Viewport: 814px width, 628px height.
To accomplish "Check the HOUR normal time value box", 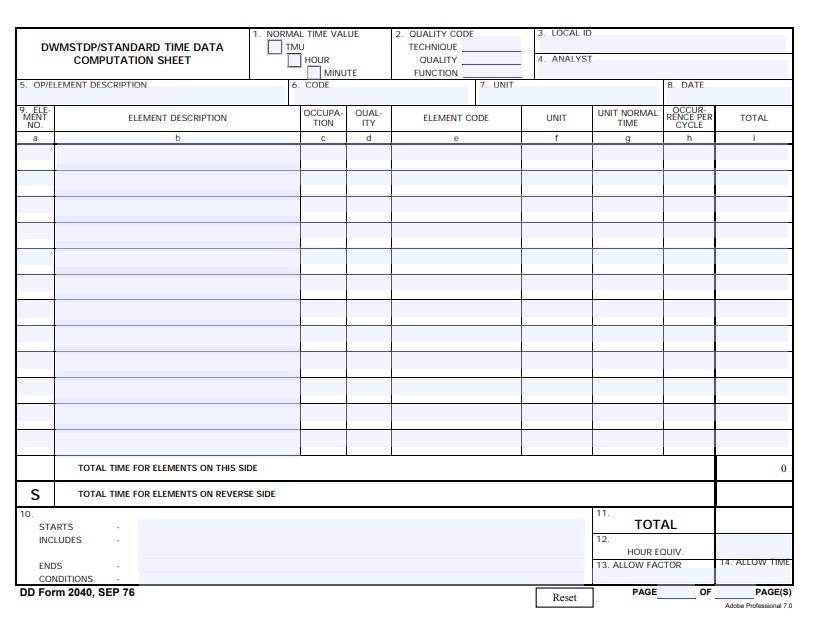I will click(294, 60).
